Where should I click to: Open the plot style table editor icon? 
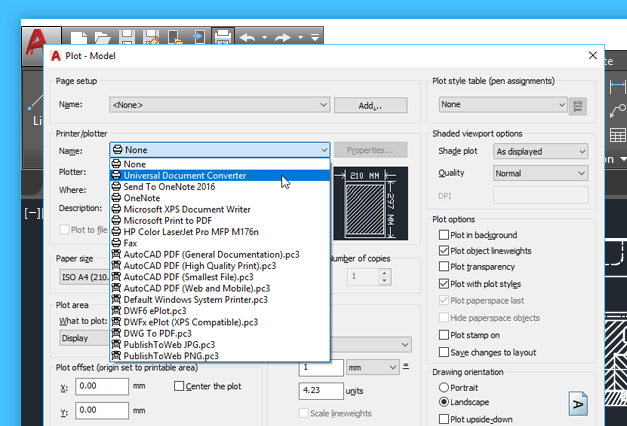579,105
